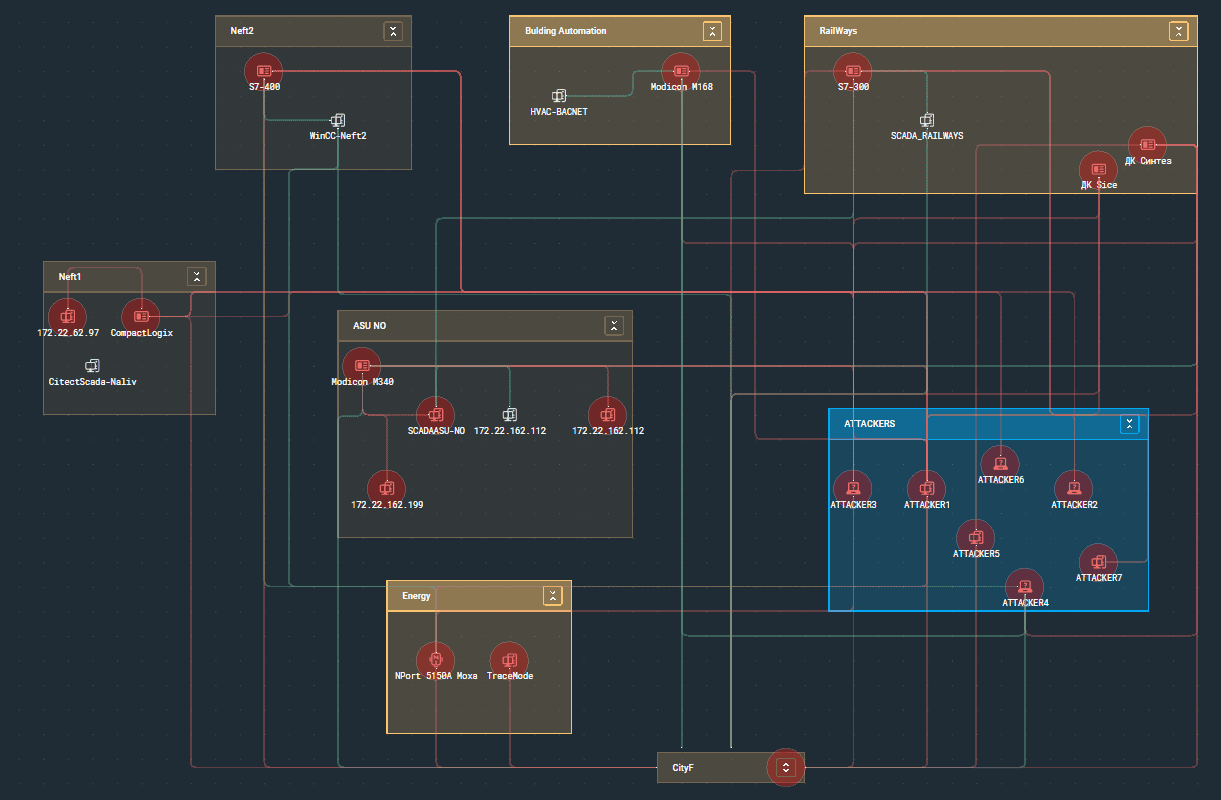Screen dimensions: 1221x800
Task: Select the CompactLogix controller node
Action: tap(141, 316)
